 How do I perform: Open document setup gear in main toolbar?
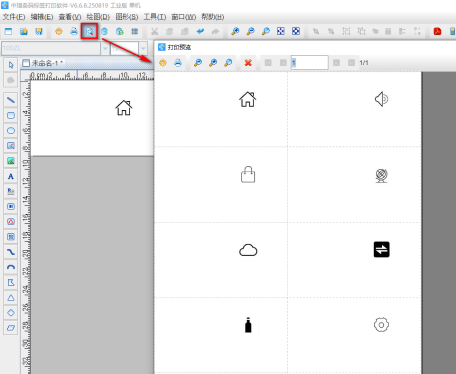59,31
